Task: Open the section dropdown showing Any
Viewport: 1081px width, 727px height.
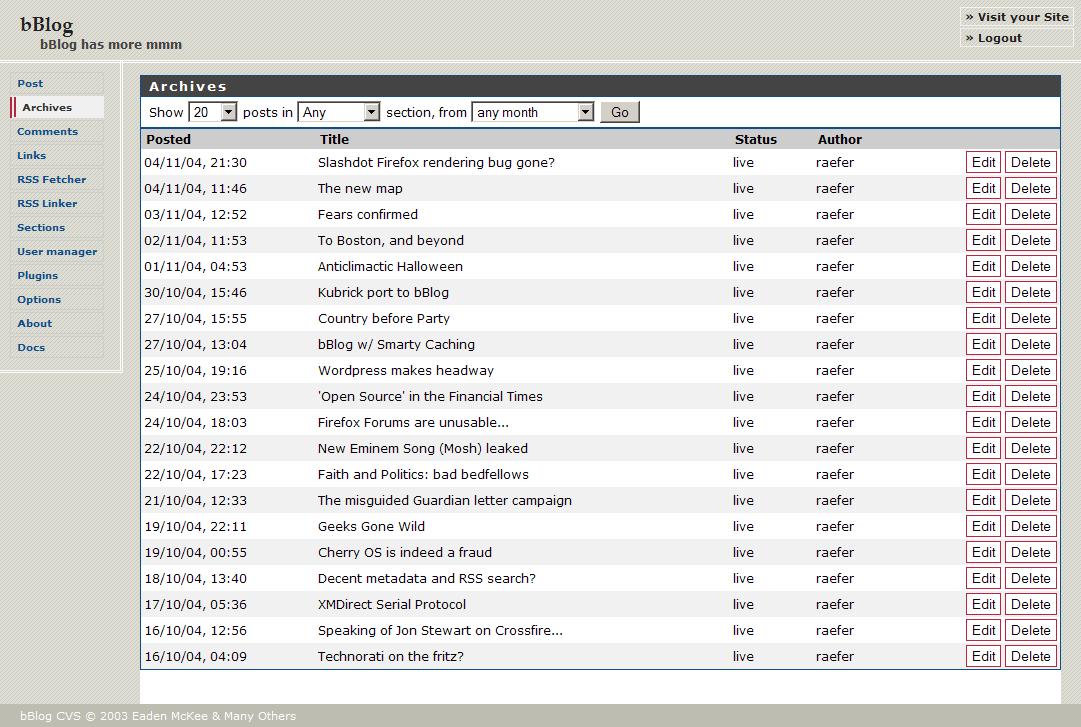Action: coord(339,112)
